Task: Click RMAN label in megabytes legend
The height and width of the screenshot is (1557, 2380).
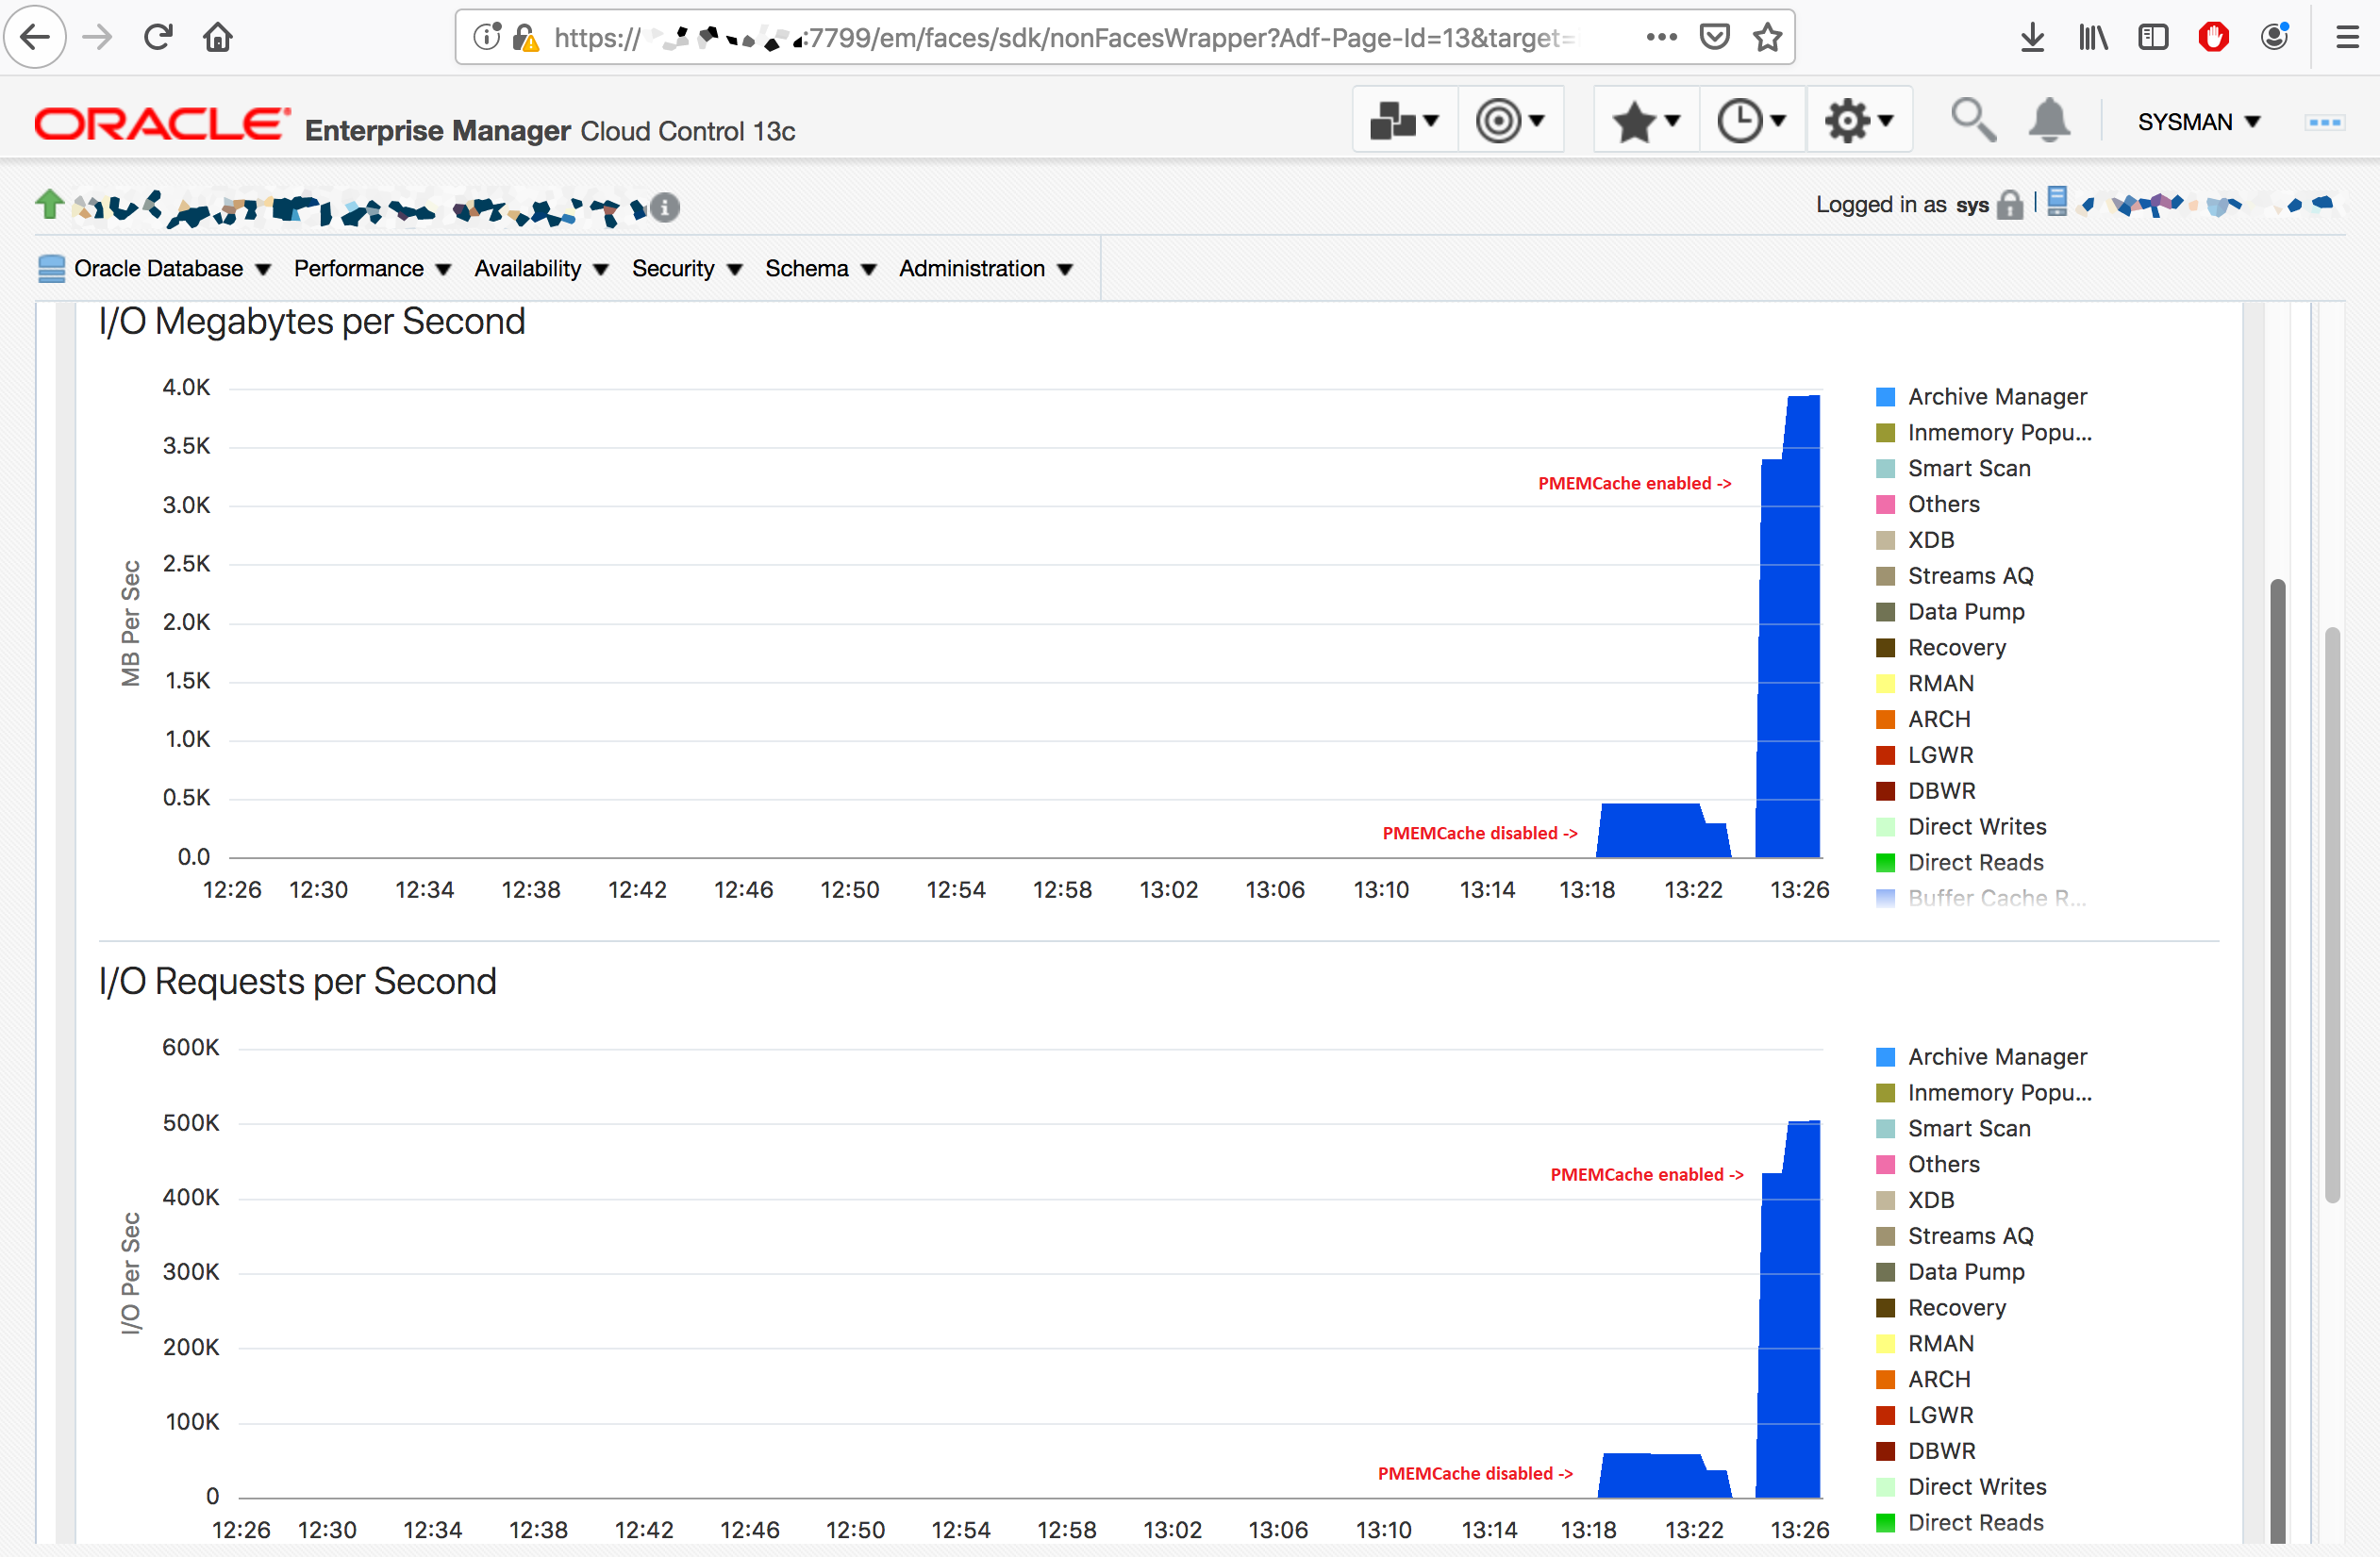Action: (1941, 684)
